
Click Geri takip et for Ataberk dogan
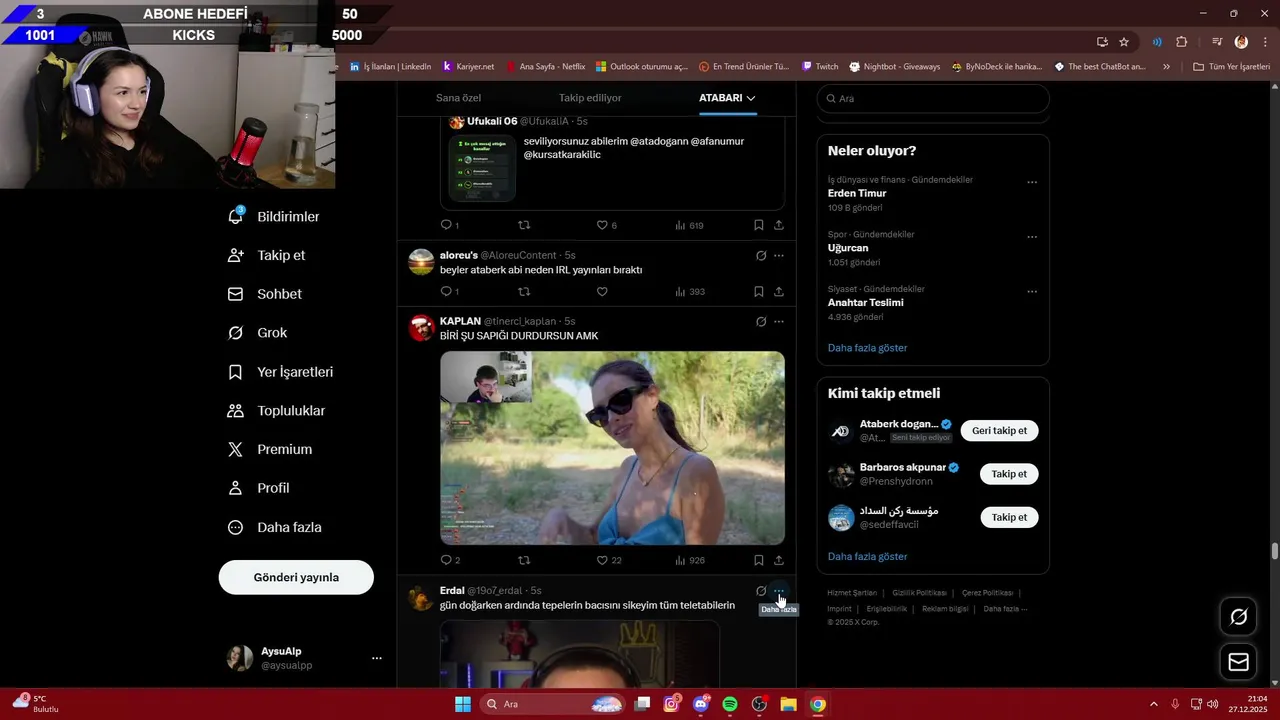click(999, 430)
